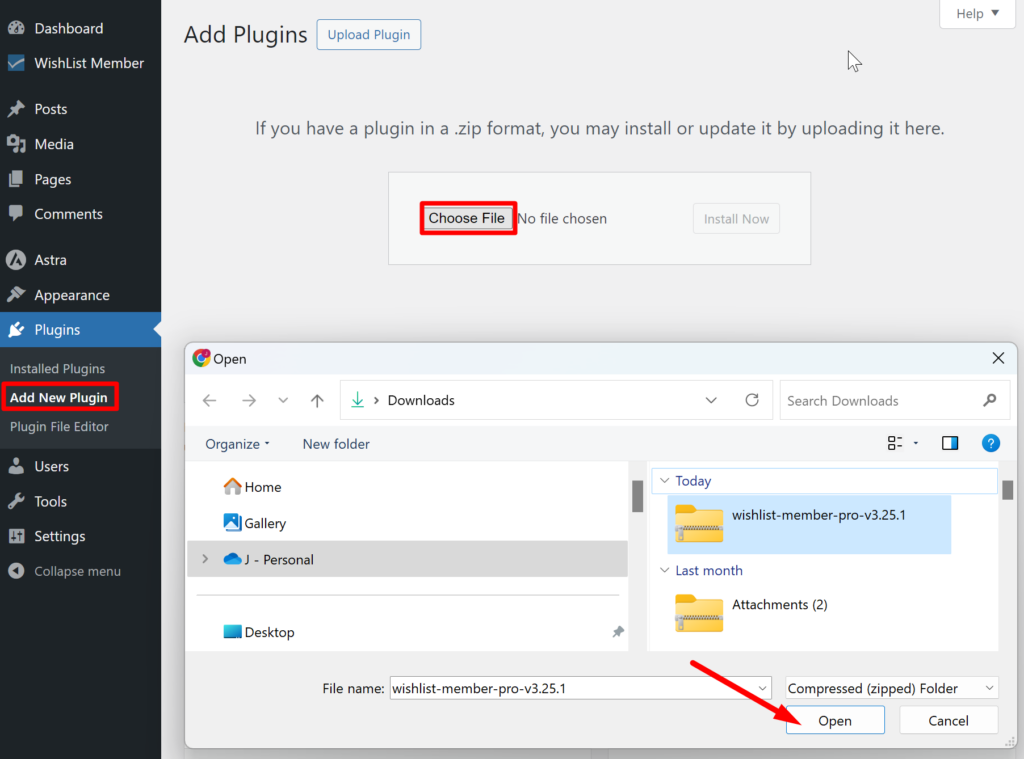The height and width of the screenshot is (759, 1024).
Task: Click the File name combo box
Action: tap(581, 688)
